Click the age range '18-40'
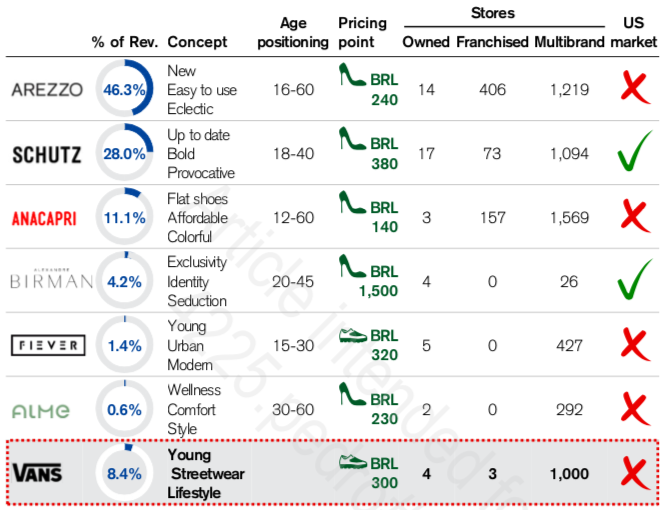666x510 pixels. [x=293, y=154]
